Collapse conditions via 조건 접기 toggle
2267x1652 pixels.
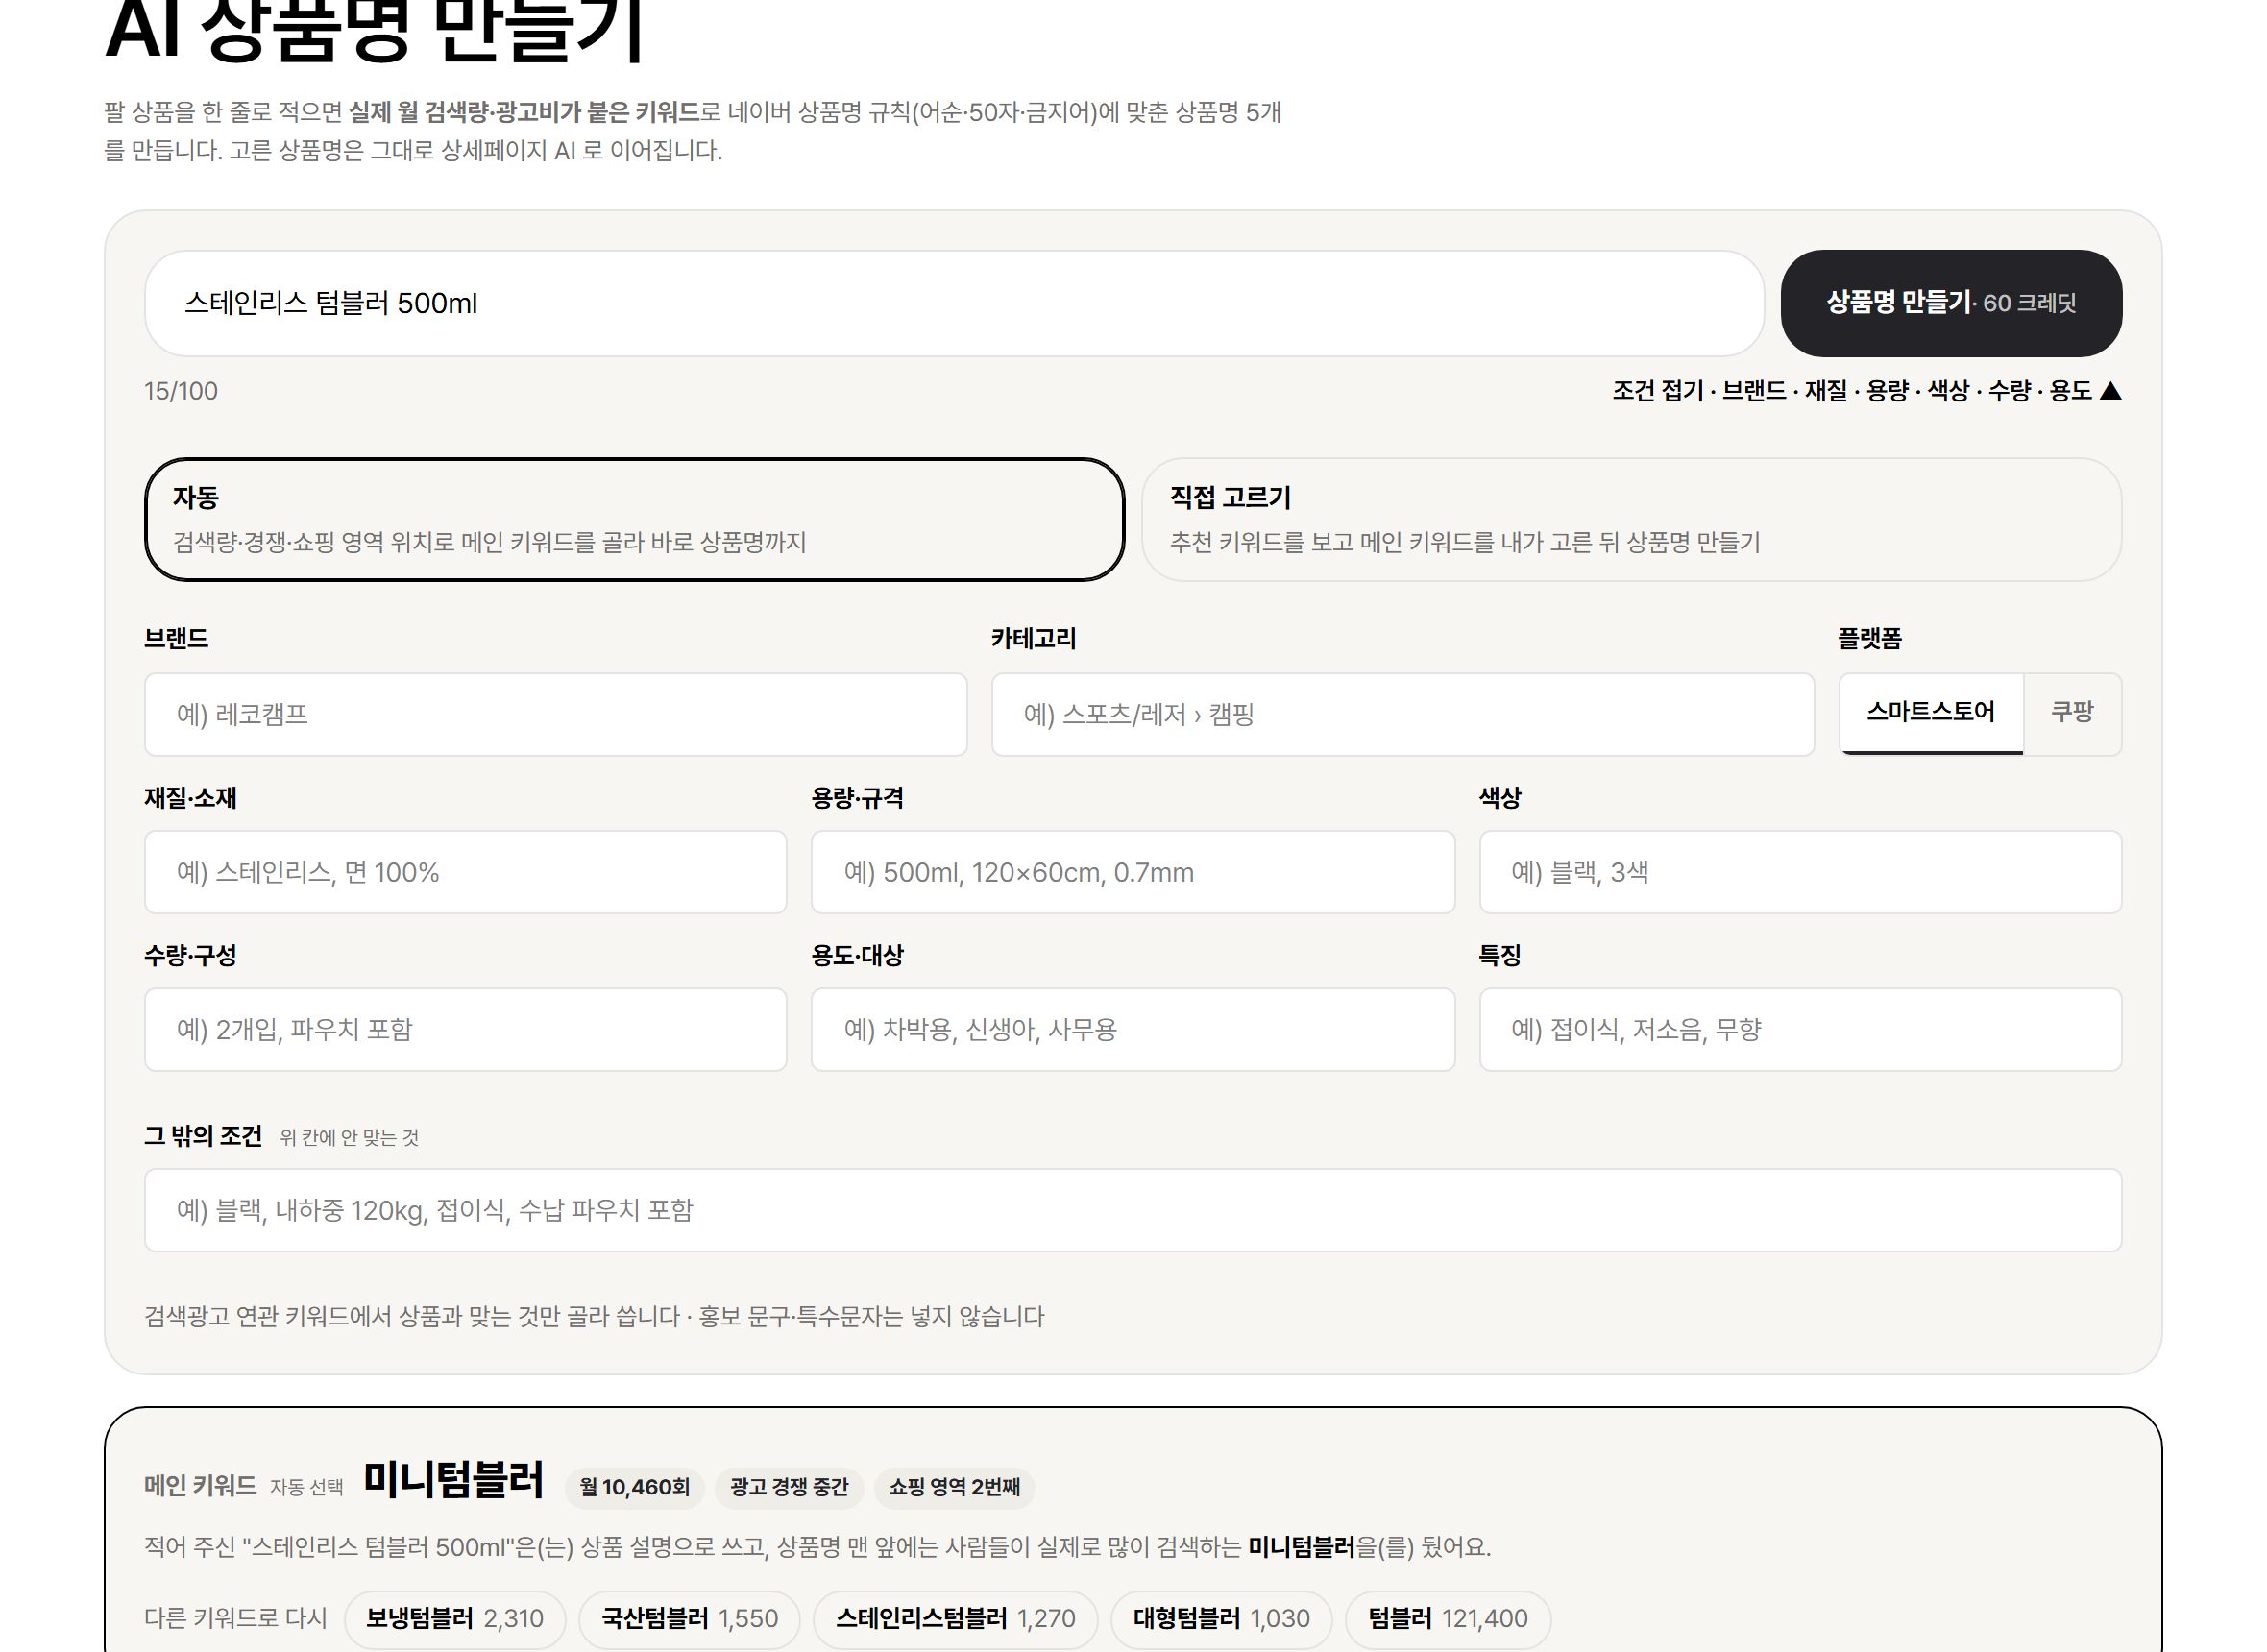[x=1866, y=391]
